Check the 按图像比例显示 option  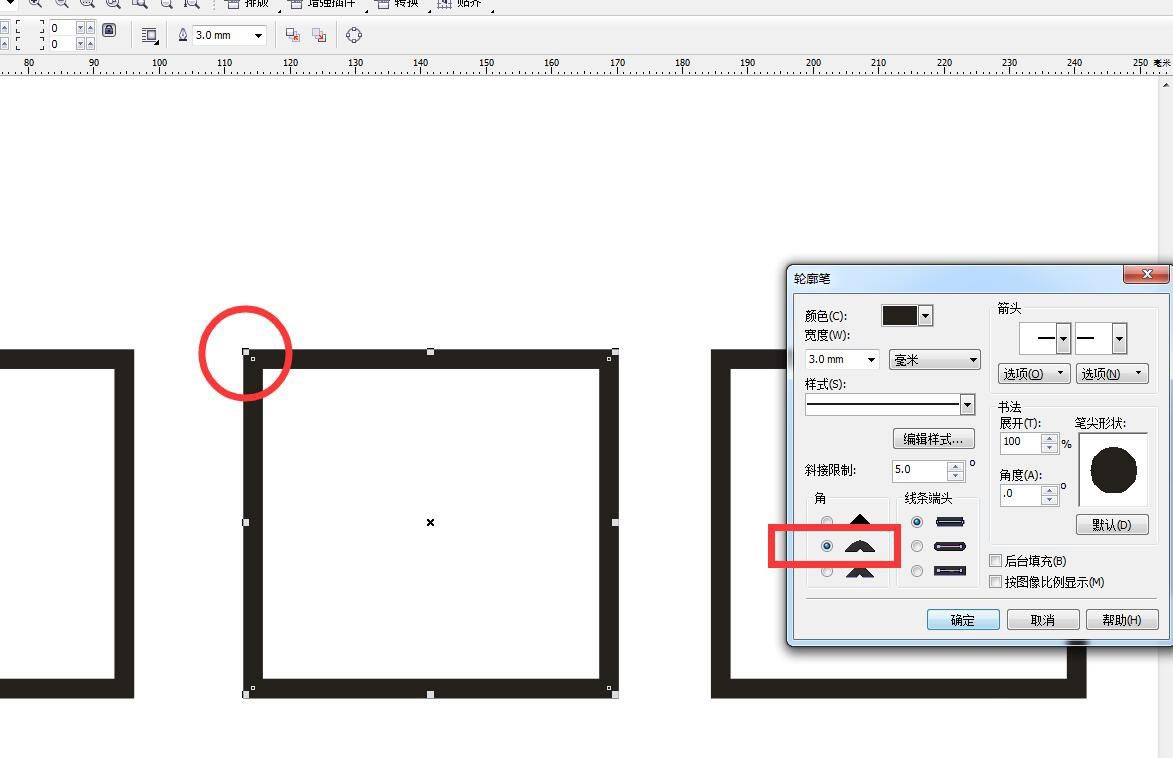coord(996,581)
